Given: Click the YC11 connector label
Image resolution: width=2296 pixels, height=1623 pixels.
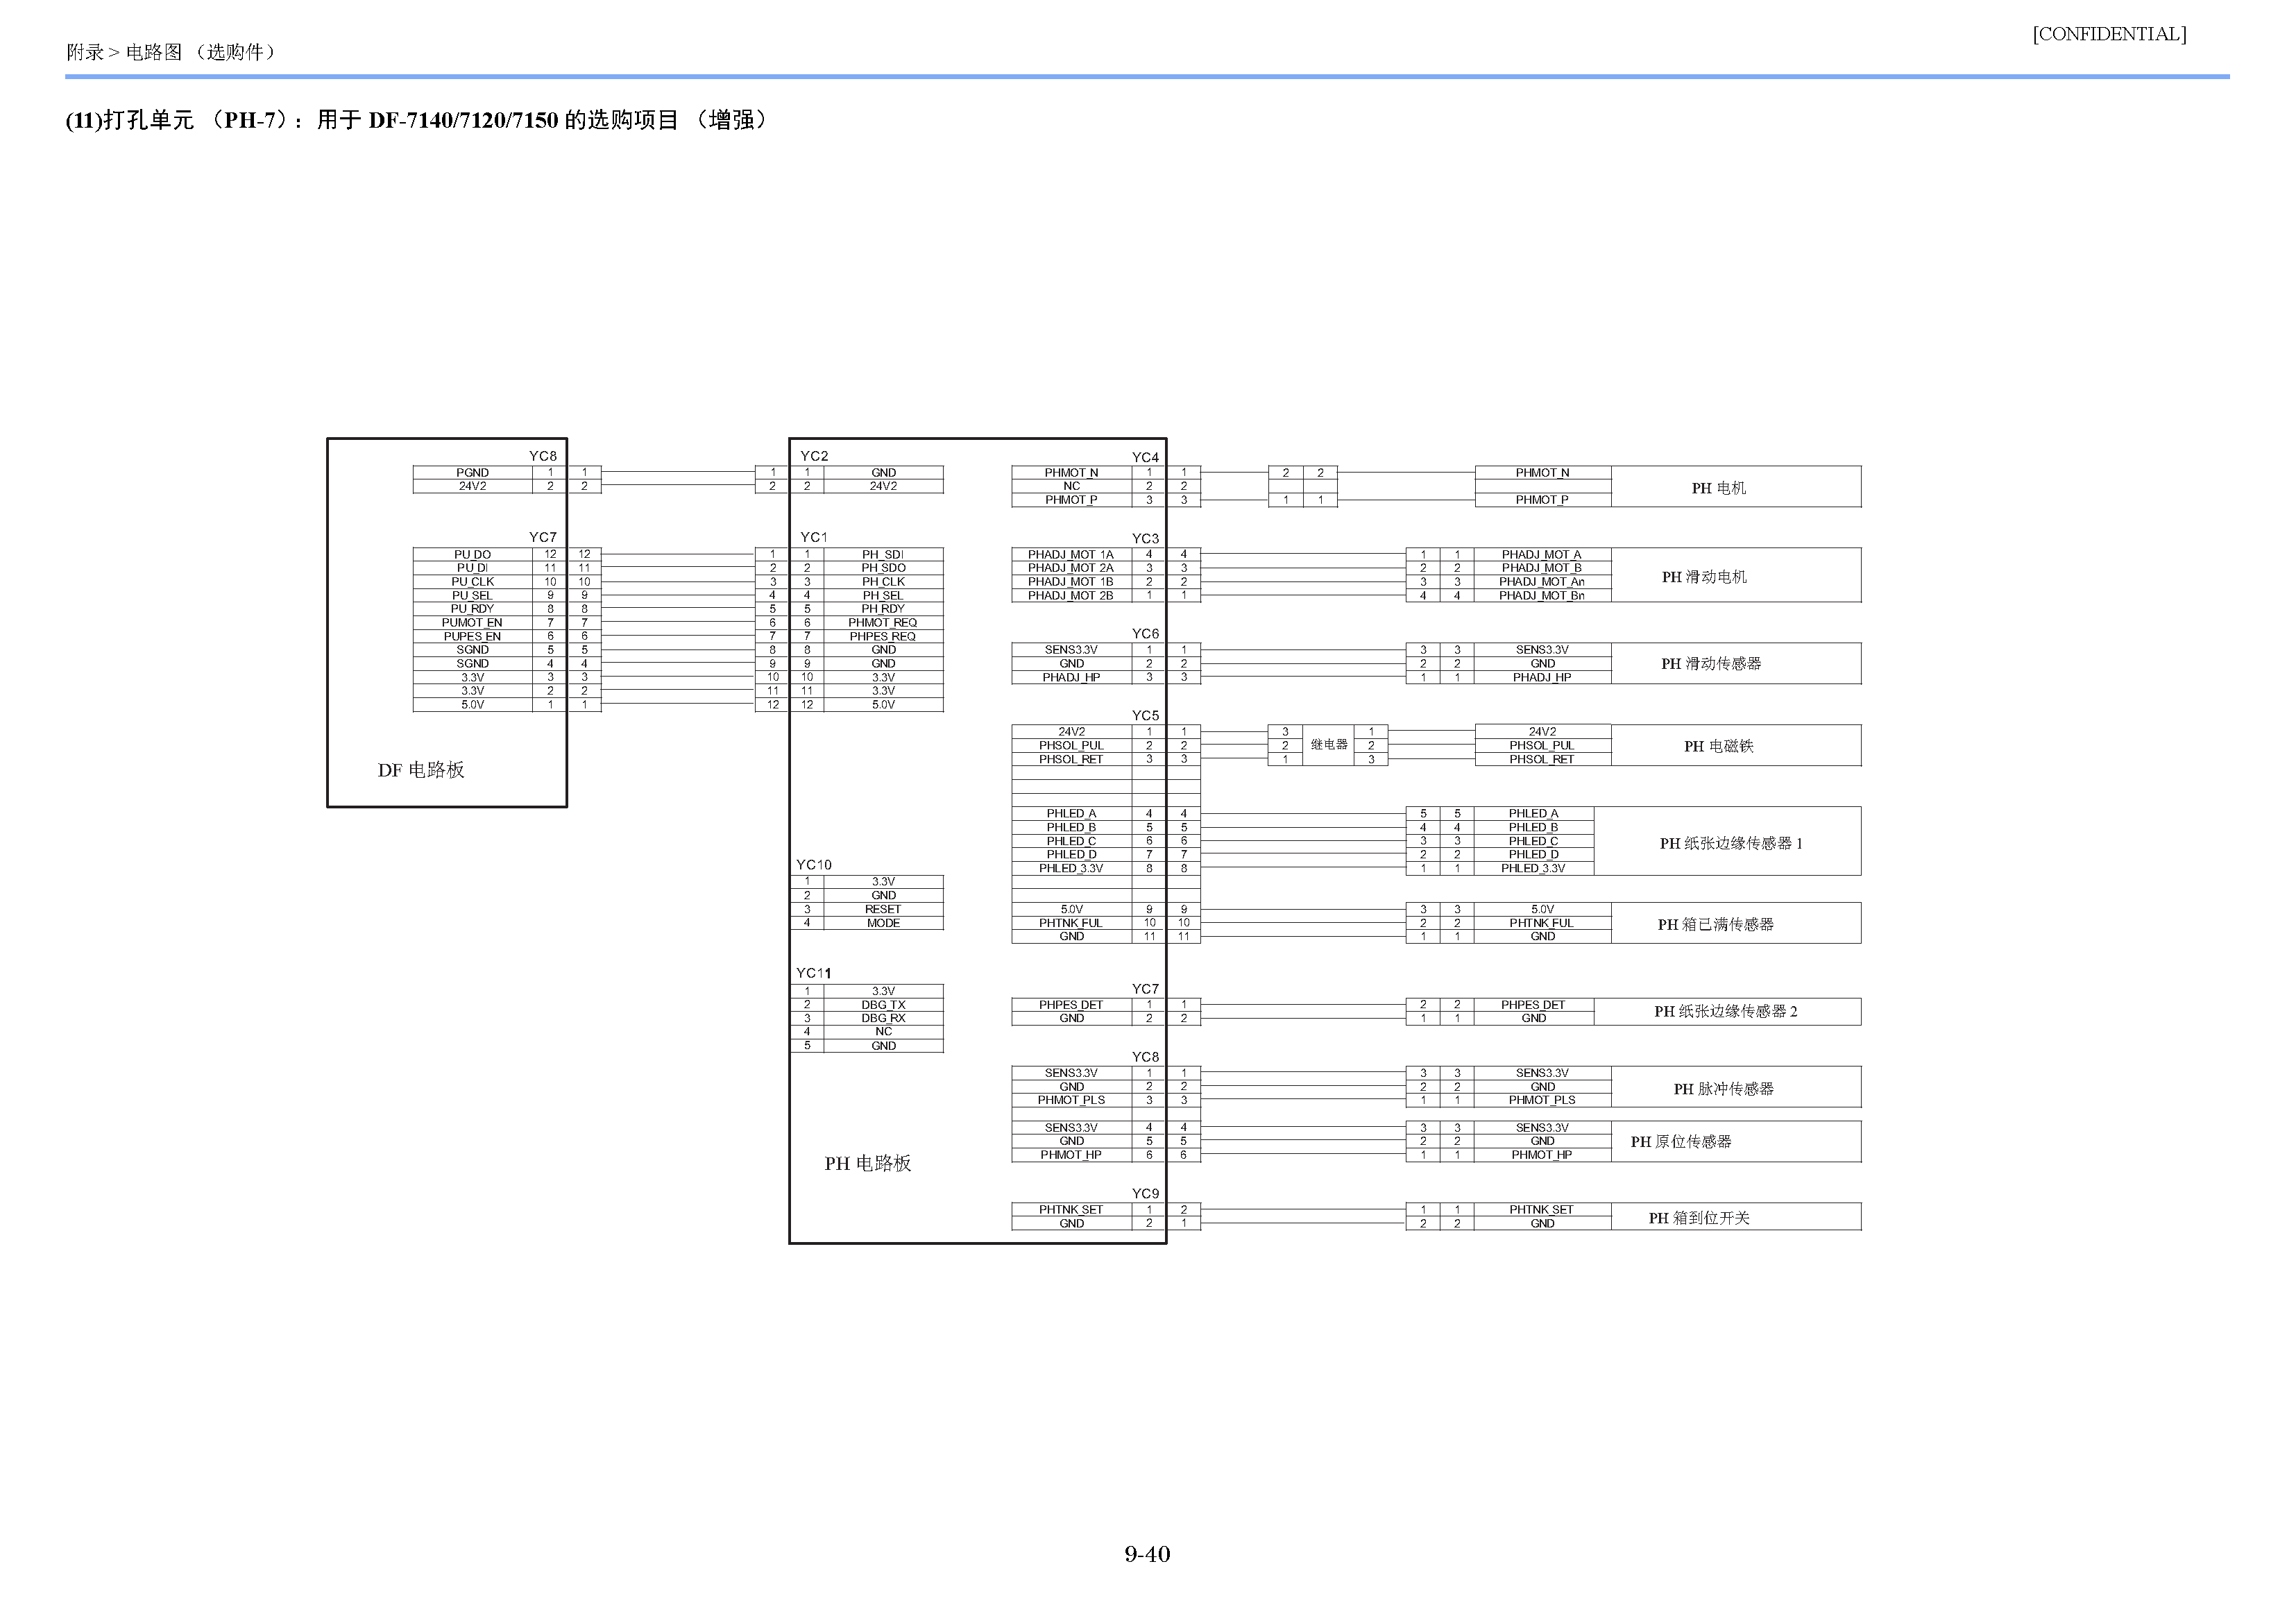Looking at the screenshot, I should click(814, 973).
